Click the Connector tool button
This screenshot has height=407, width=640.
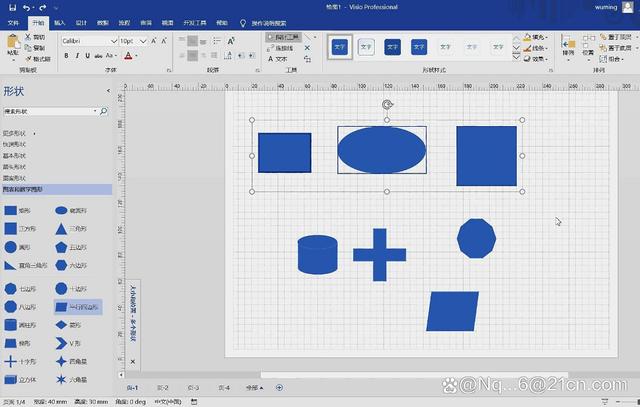[280, 48]
